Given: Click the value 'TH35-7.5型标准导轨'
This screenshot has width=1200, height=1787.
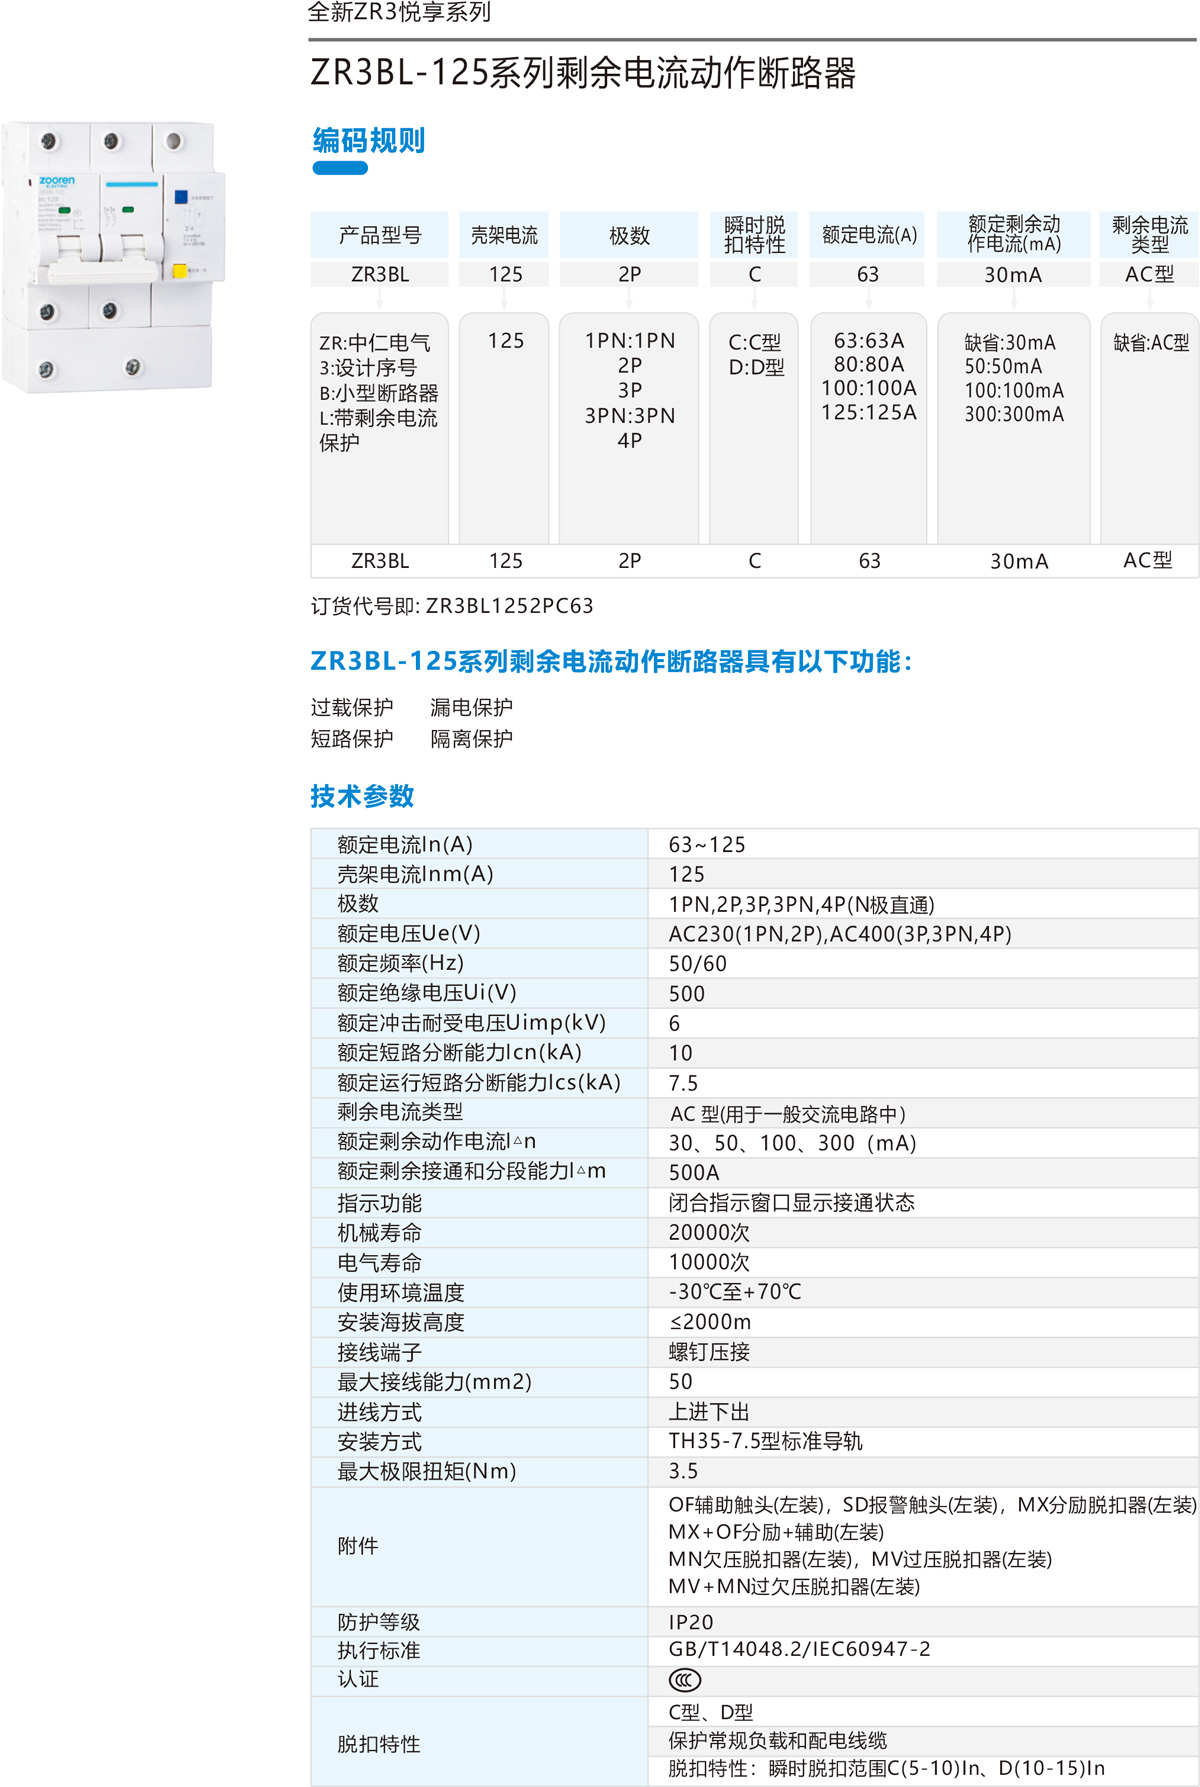Looking at the screenshot, I should [765, 1441].
